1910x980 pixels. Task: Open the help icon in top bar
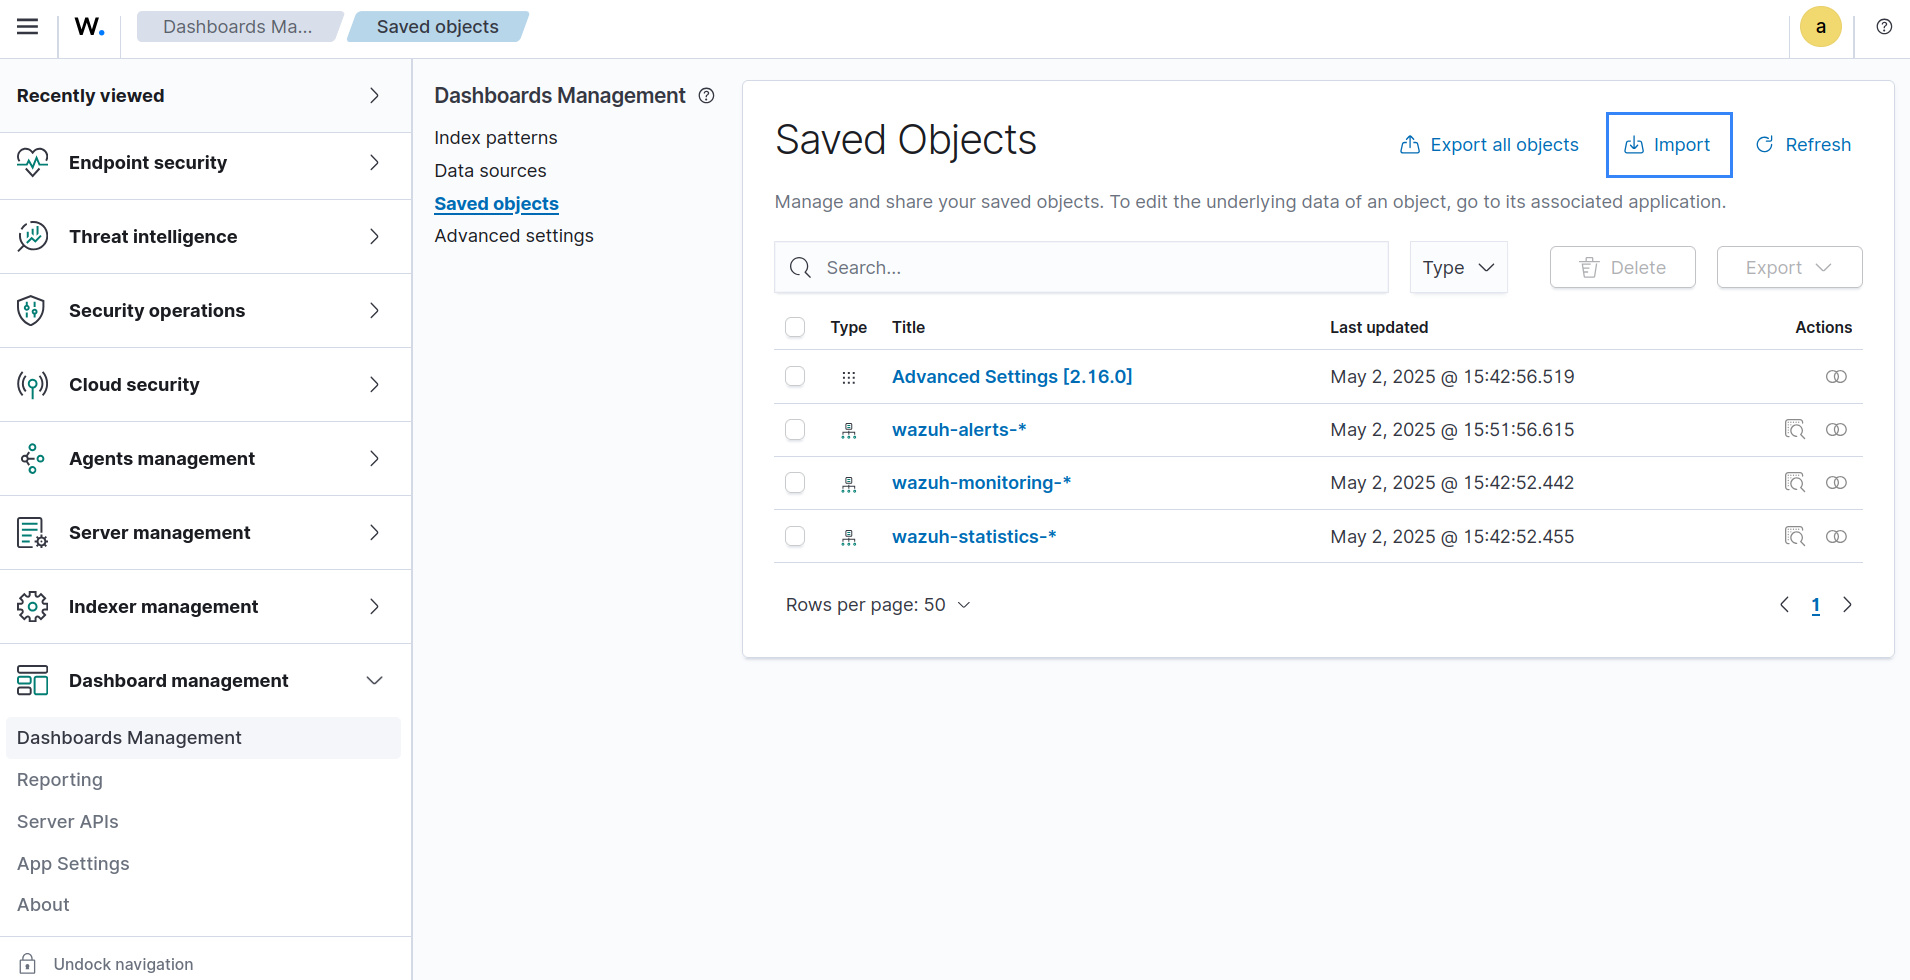pos(1884,27)
